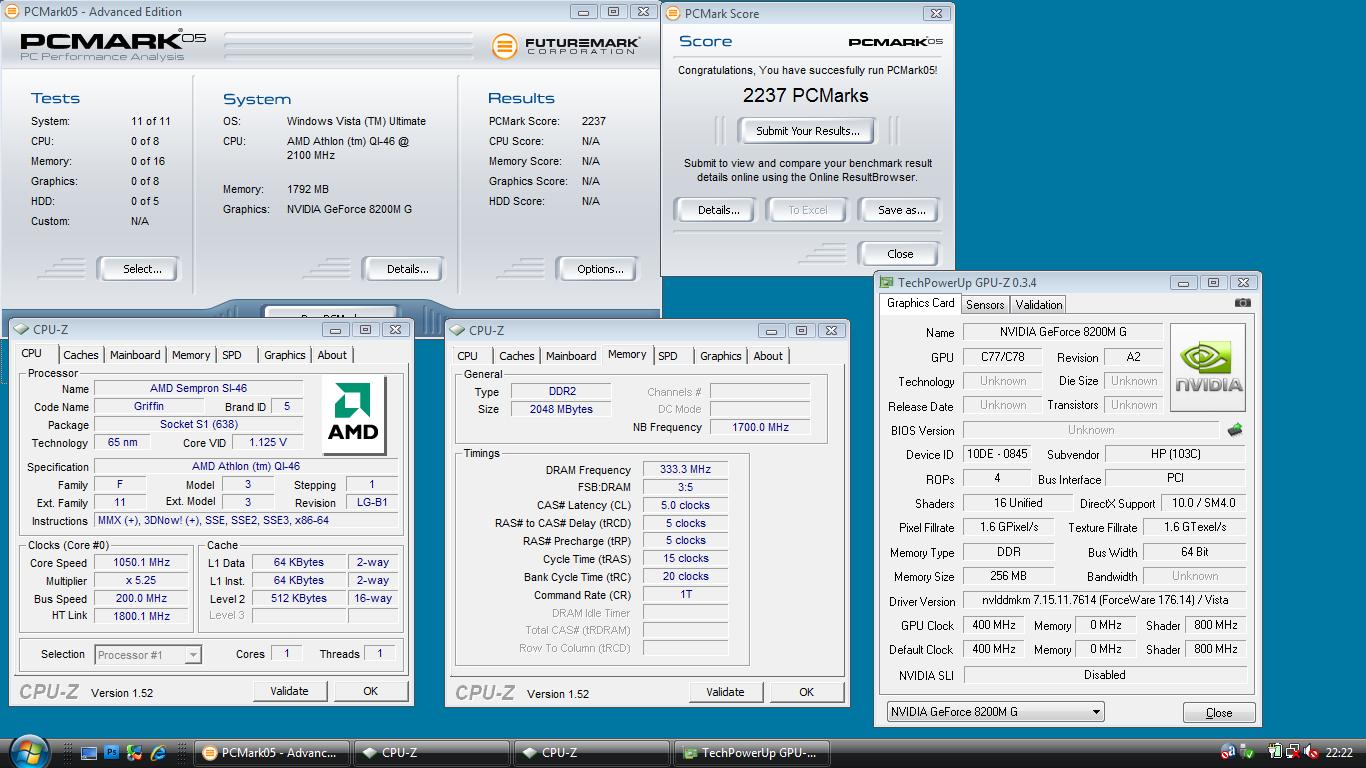1366x768 pixels.
Task: Click the PCMark05 main window title icon
Action: click(x=12, y=12)
